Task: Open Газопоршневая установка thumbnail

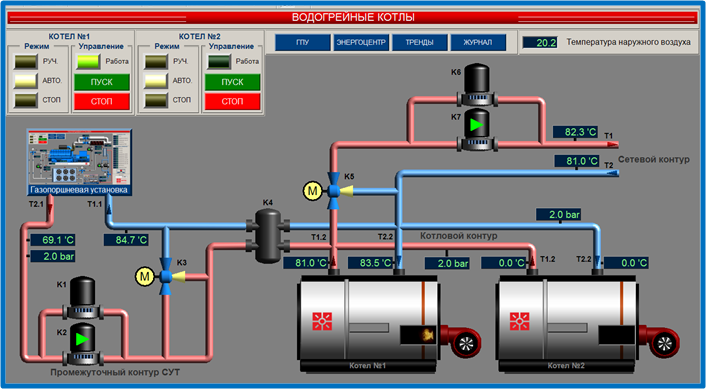Action: [79, 162]
